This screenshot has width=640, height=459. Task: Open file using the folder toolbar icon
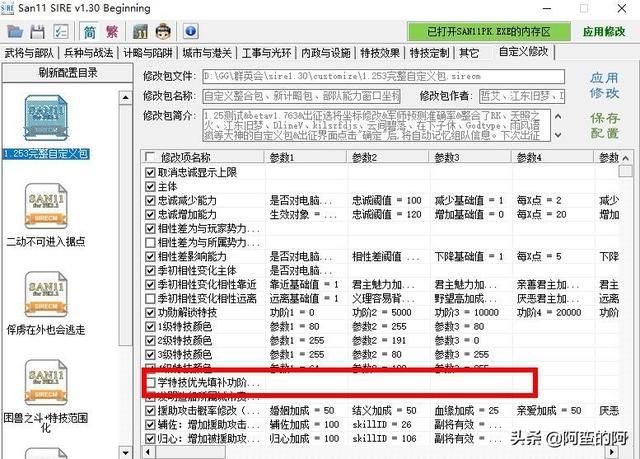pos(15,31)
